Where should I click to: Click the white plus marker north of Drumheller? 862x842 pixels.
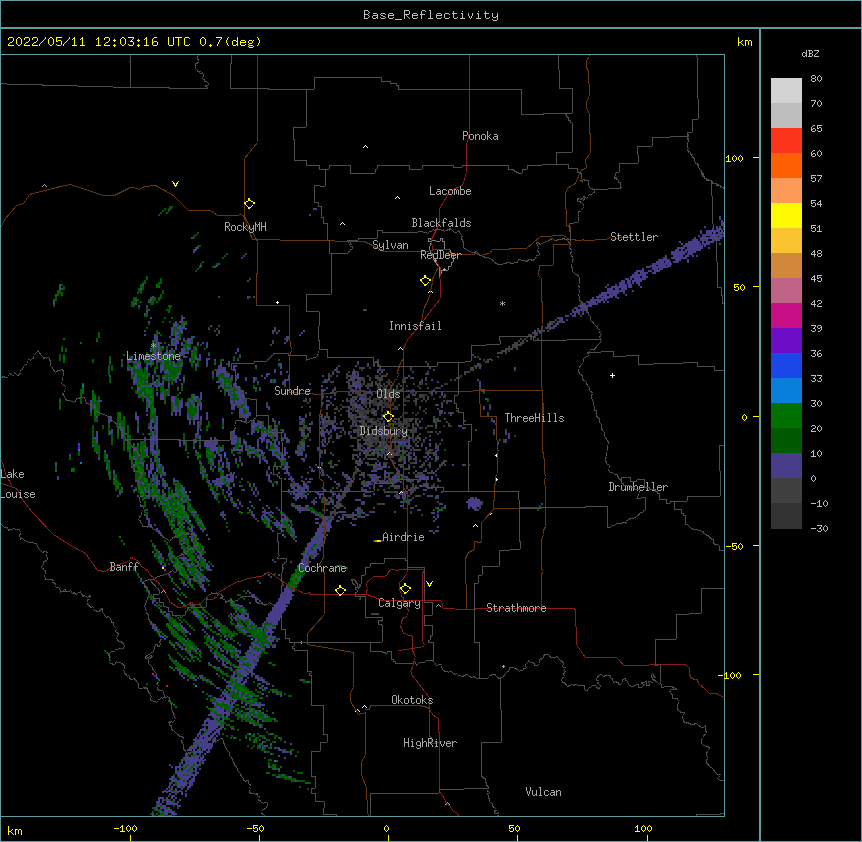click(x=612, y=375)
